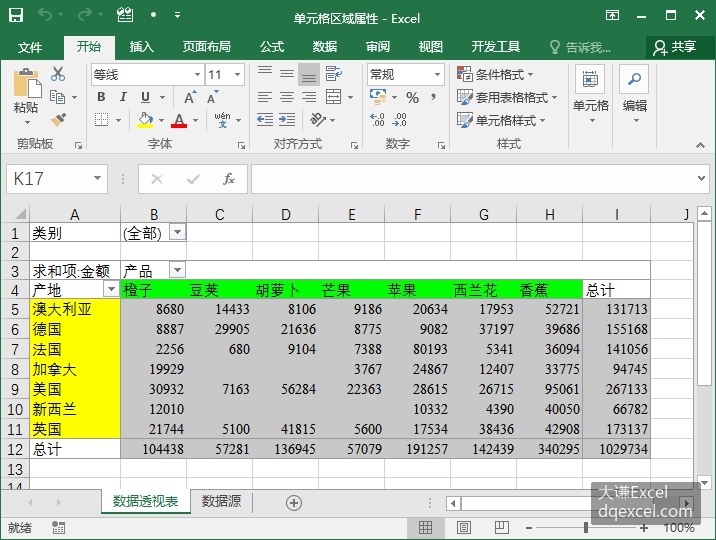This screenshot has height=540, width=716.
Task: Click the Merge and Center icon
Action: pos(333,97)
